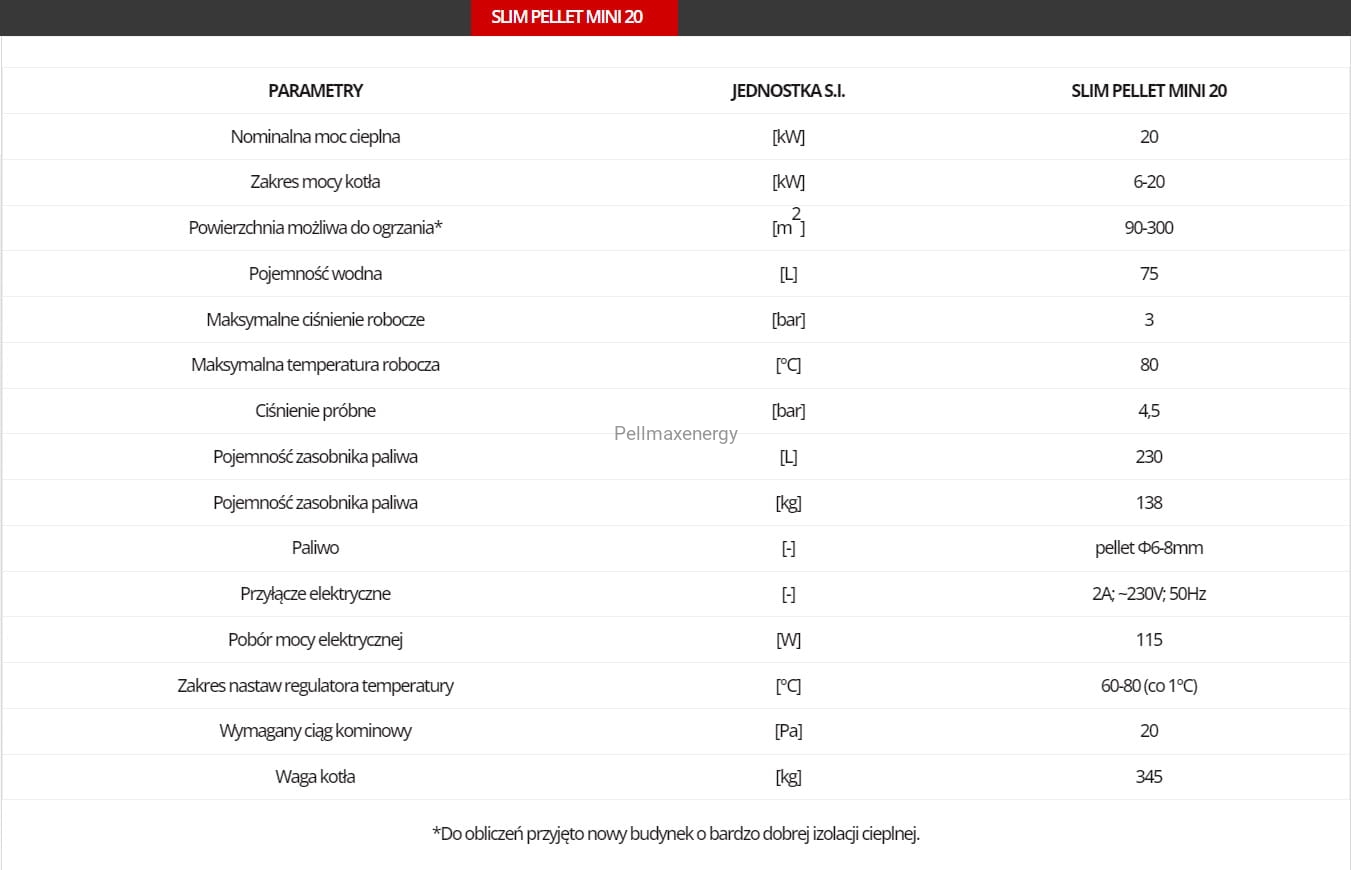Click the Maksymalna temperatura robocza label
Image resolution: width=1351 pixels, height=870 pixels.
pyautogui.click(x=315, y=365)
